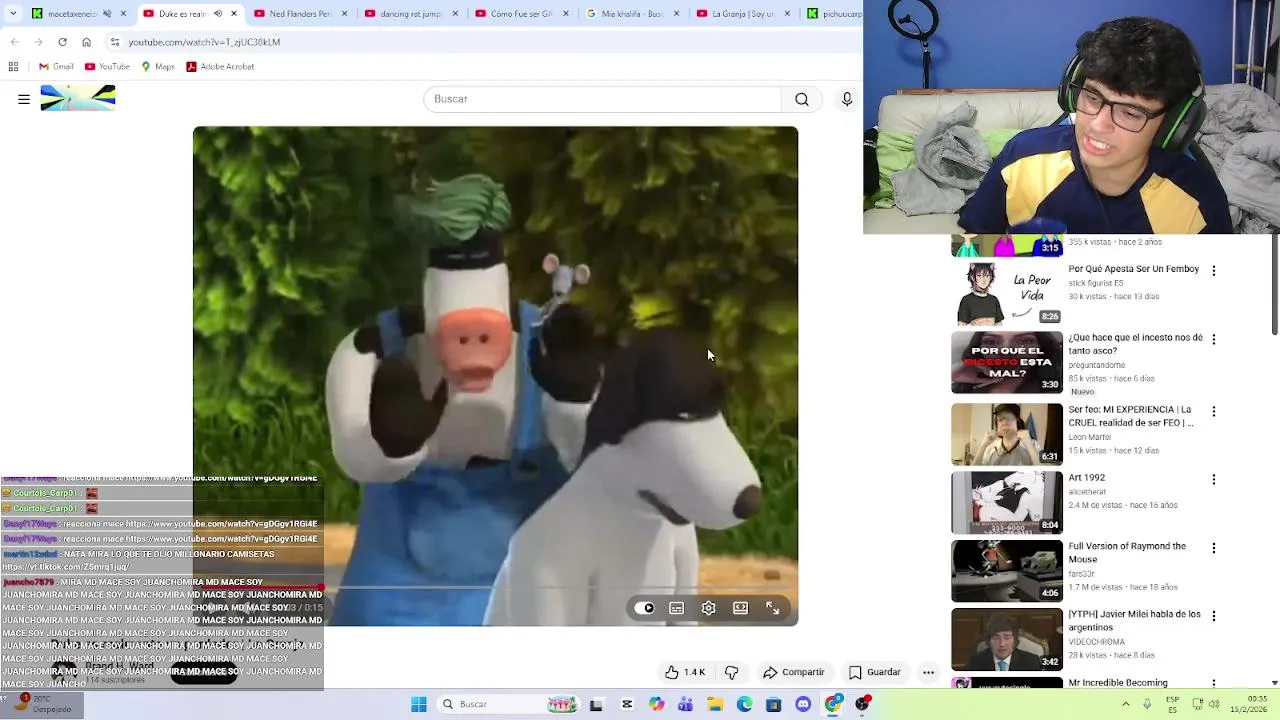The image size is (1280, 720).
Task: Go to browser home page icon
Action: click(x=86, y=42)
